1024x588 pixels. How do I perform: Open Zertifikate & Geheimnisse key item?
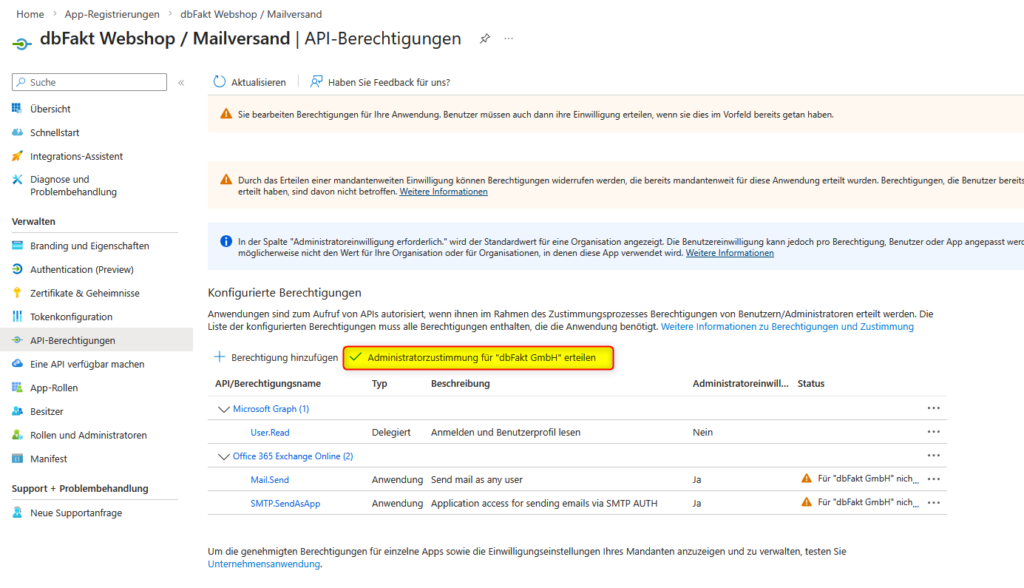84,293
